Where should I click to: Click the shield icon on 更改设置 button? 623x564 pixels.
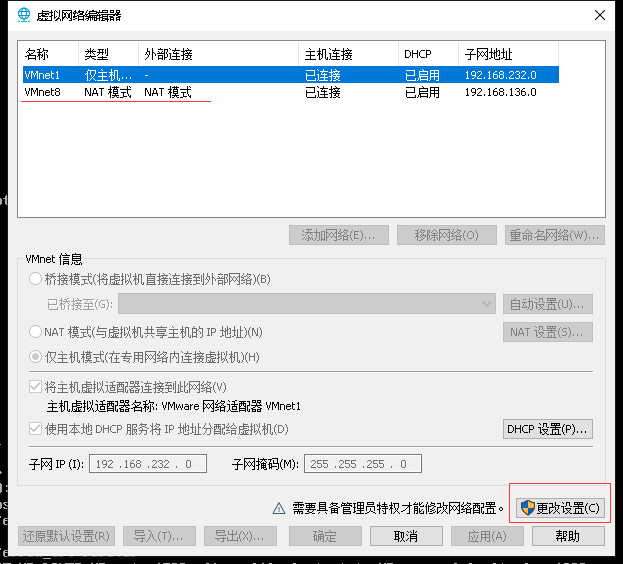point(528,508)
